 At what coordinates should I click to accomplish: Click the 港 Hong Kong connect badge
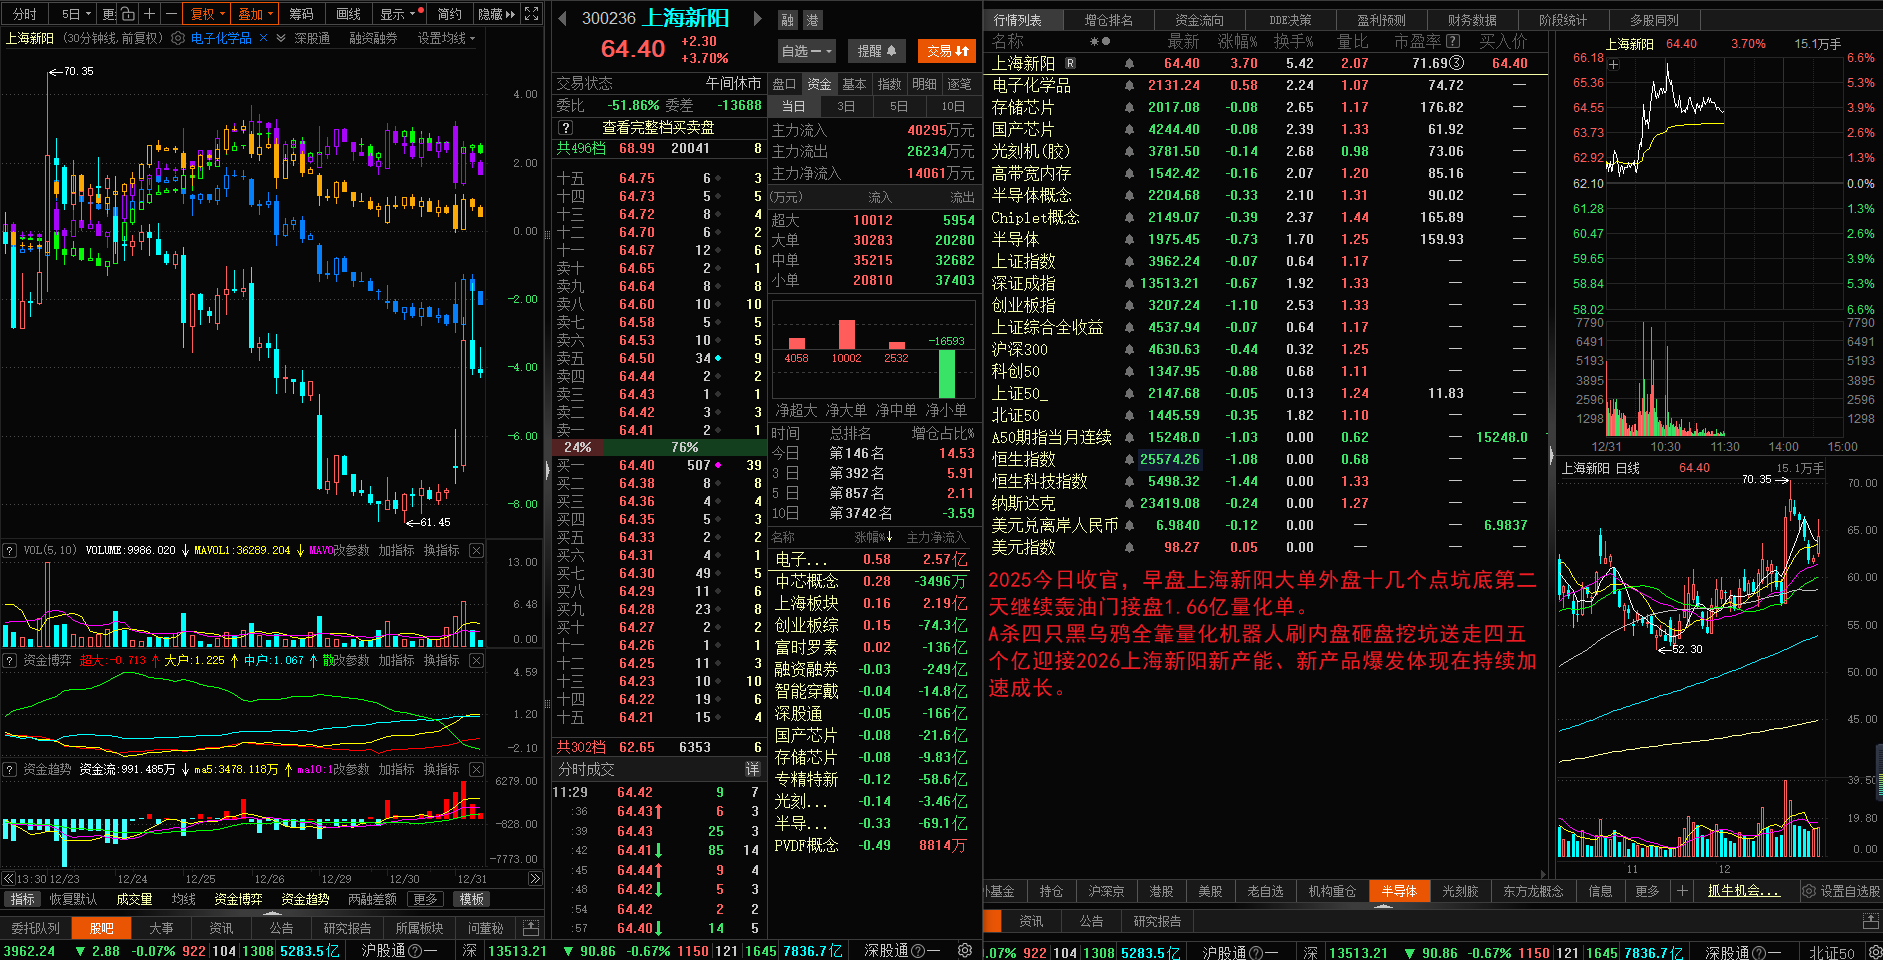click(x=812, y=20)
